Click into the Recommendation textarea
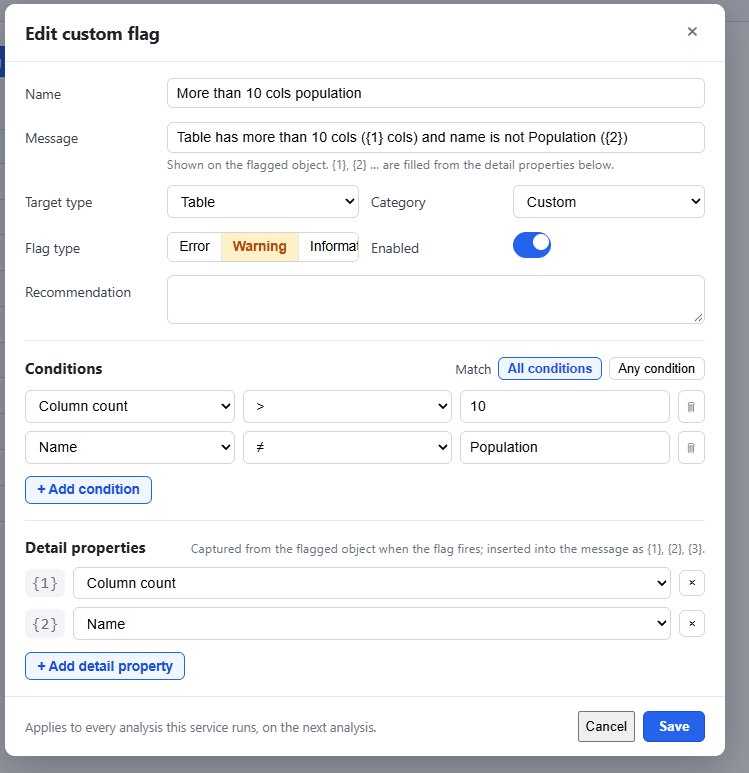Viewport: 749px width, 773px height. (x=435, y=299)
